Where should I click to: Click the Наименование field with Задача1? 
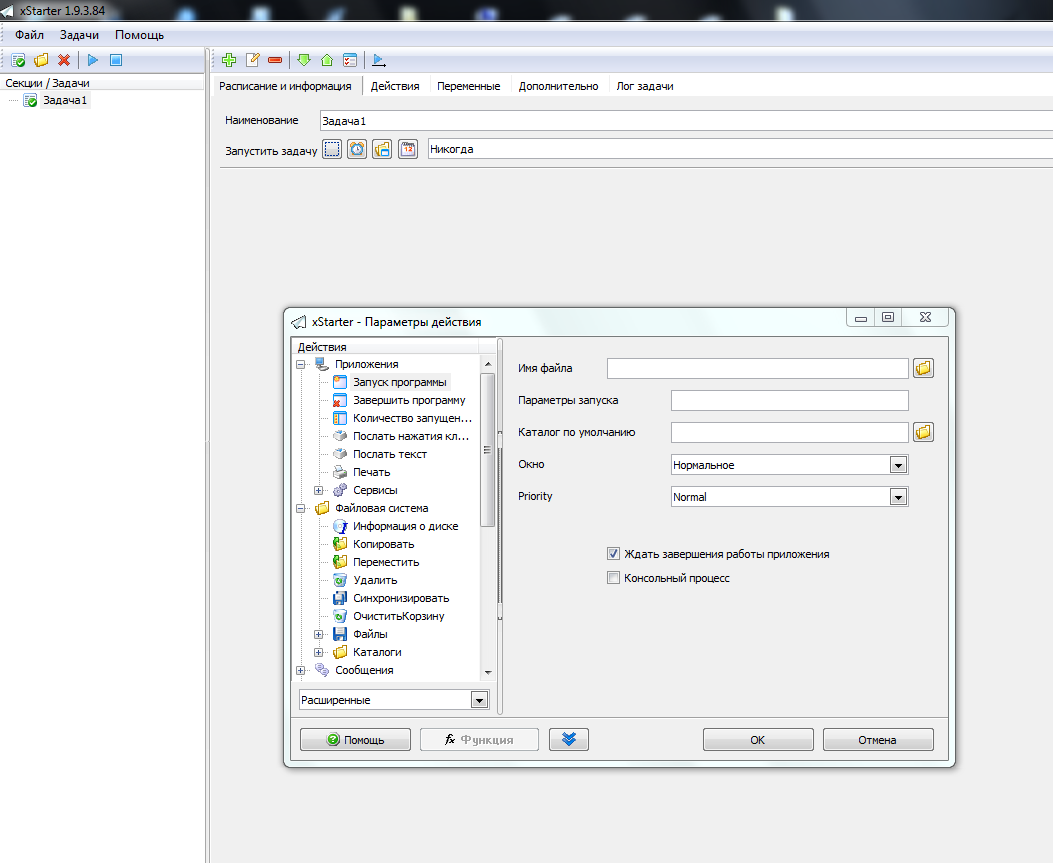686,121
